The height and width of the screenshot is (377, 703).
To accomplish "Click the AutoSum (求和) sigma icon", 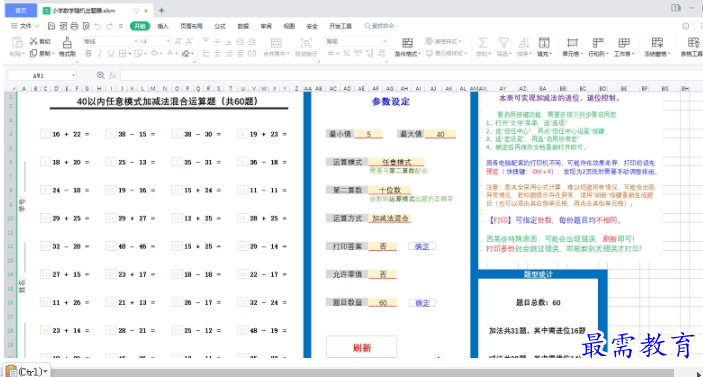I will click(x=482, y=43).
